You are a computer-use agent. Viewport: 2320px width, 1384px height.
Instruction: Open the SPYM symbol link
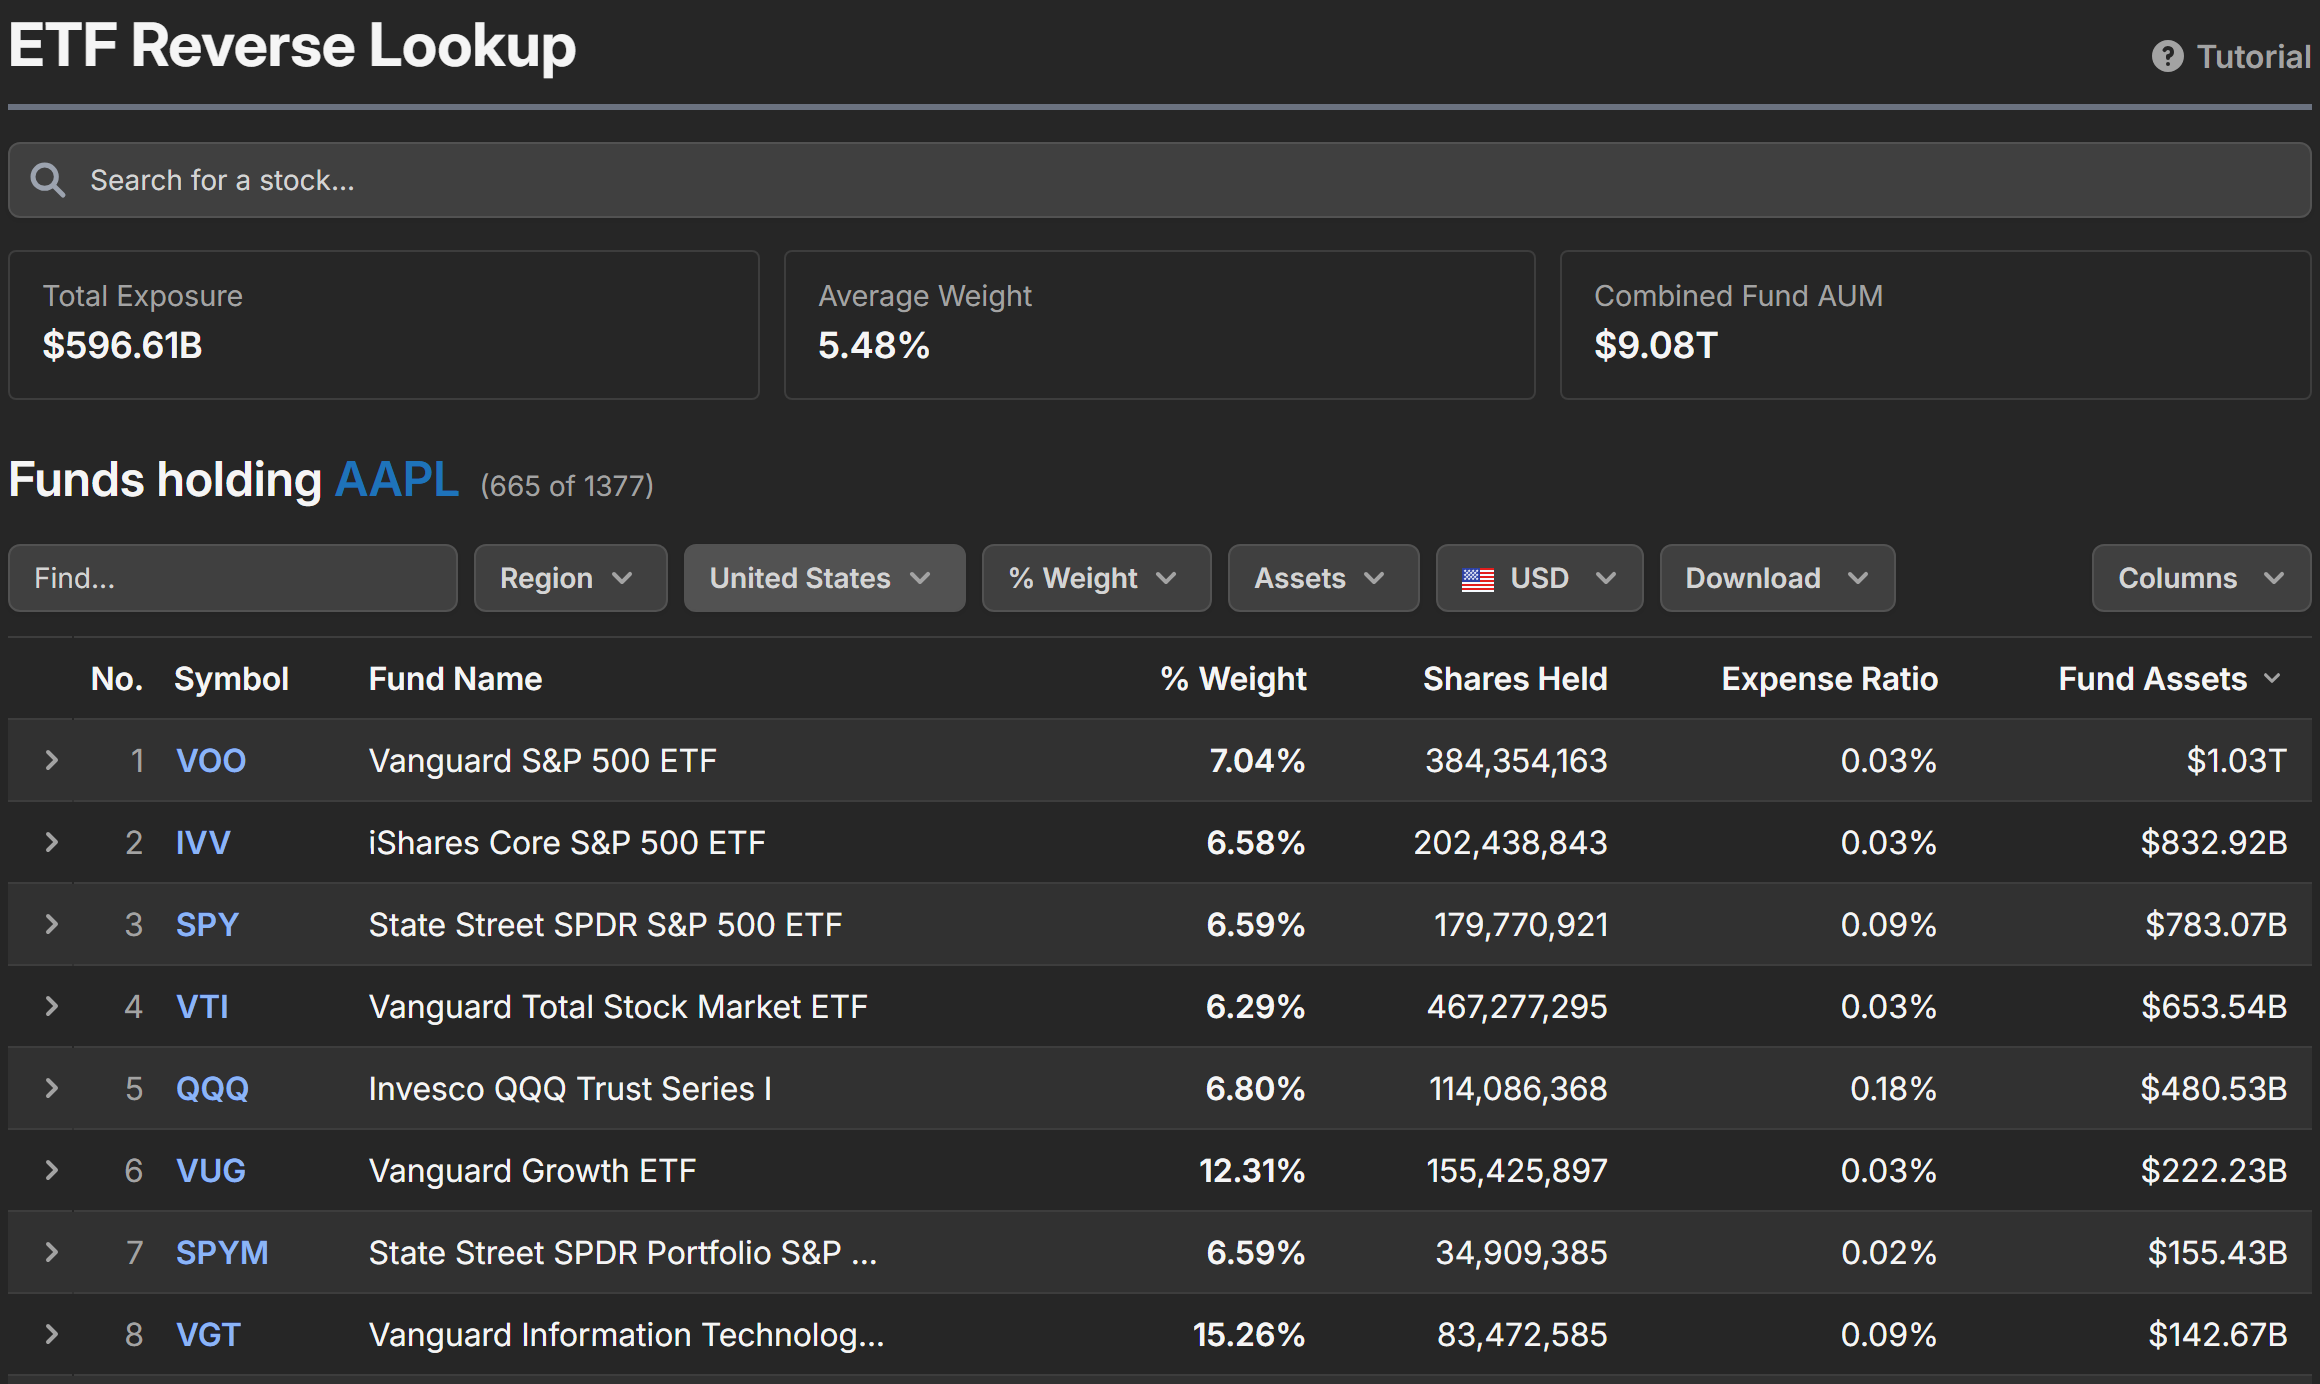222,1253
